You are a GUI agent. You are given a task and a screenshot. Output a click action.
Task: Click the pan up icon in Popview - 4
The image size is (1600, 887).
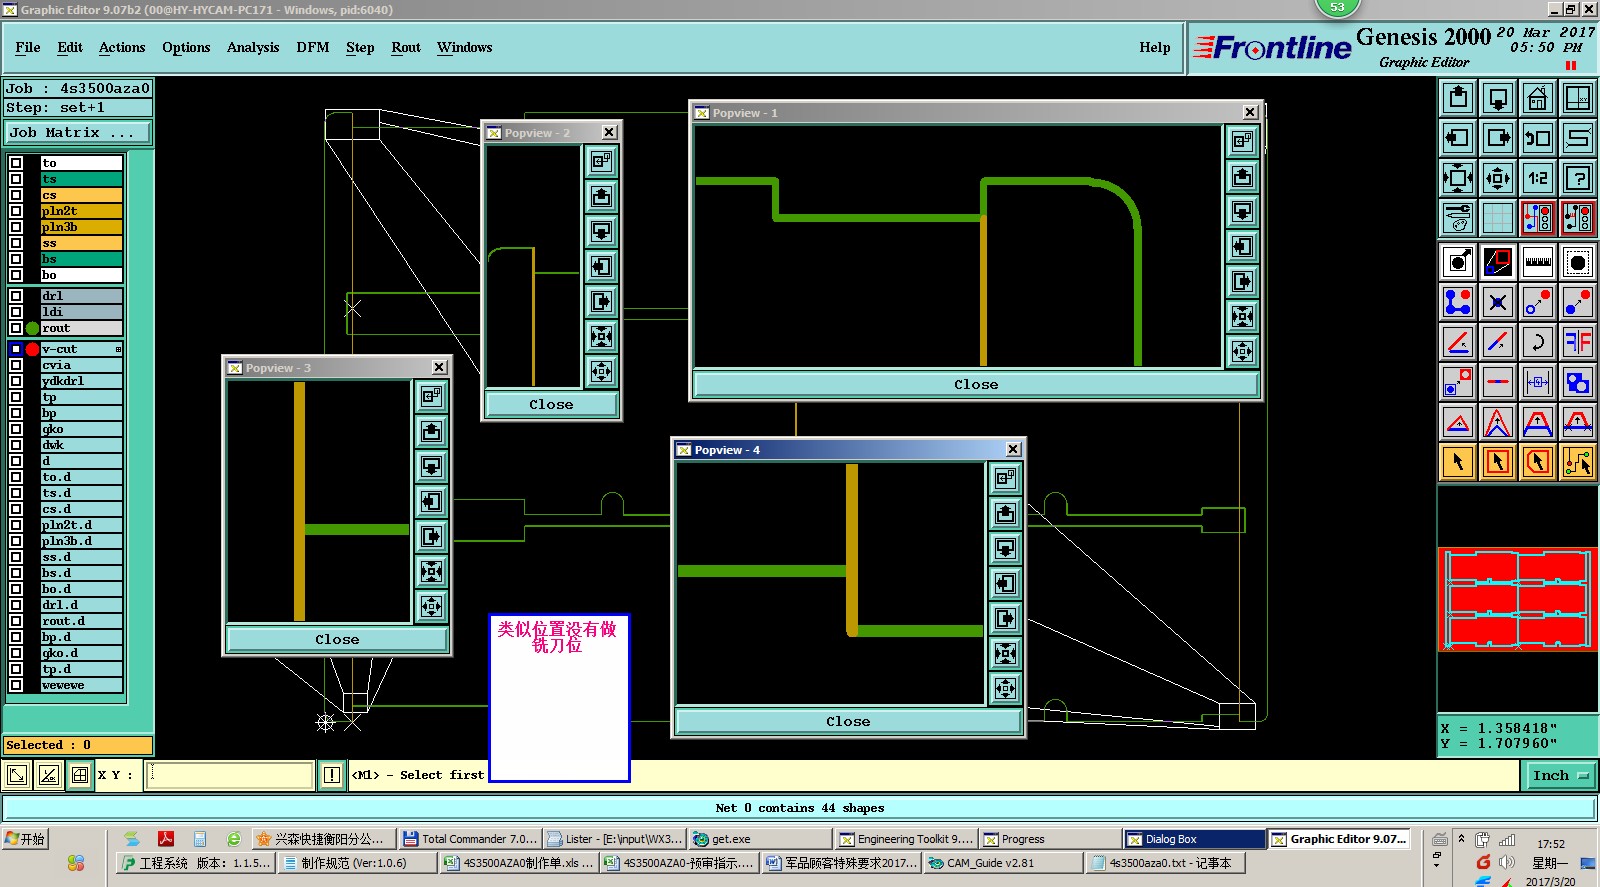pos(1005,514)
